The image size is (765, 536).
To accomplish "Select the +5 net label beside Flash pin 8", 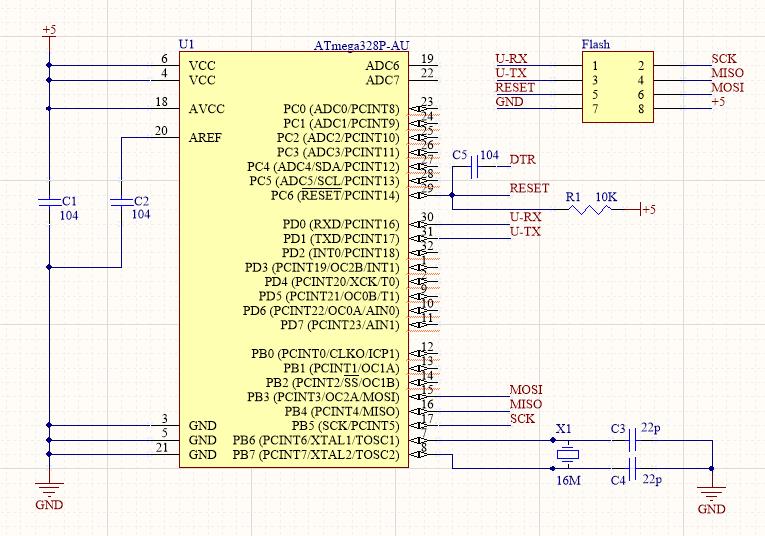I will (x=718, y=101).
